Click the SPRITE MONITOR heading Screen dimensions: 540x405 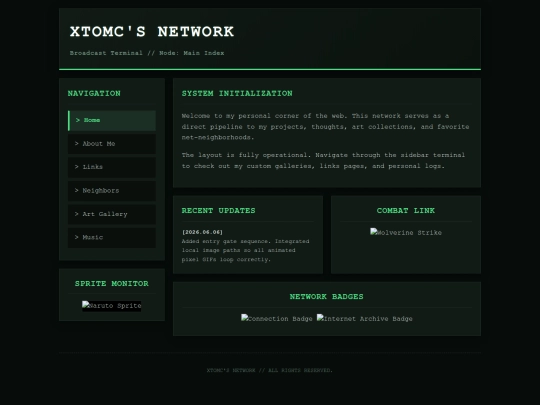tap(112, 283)
